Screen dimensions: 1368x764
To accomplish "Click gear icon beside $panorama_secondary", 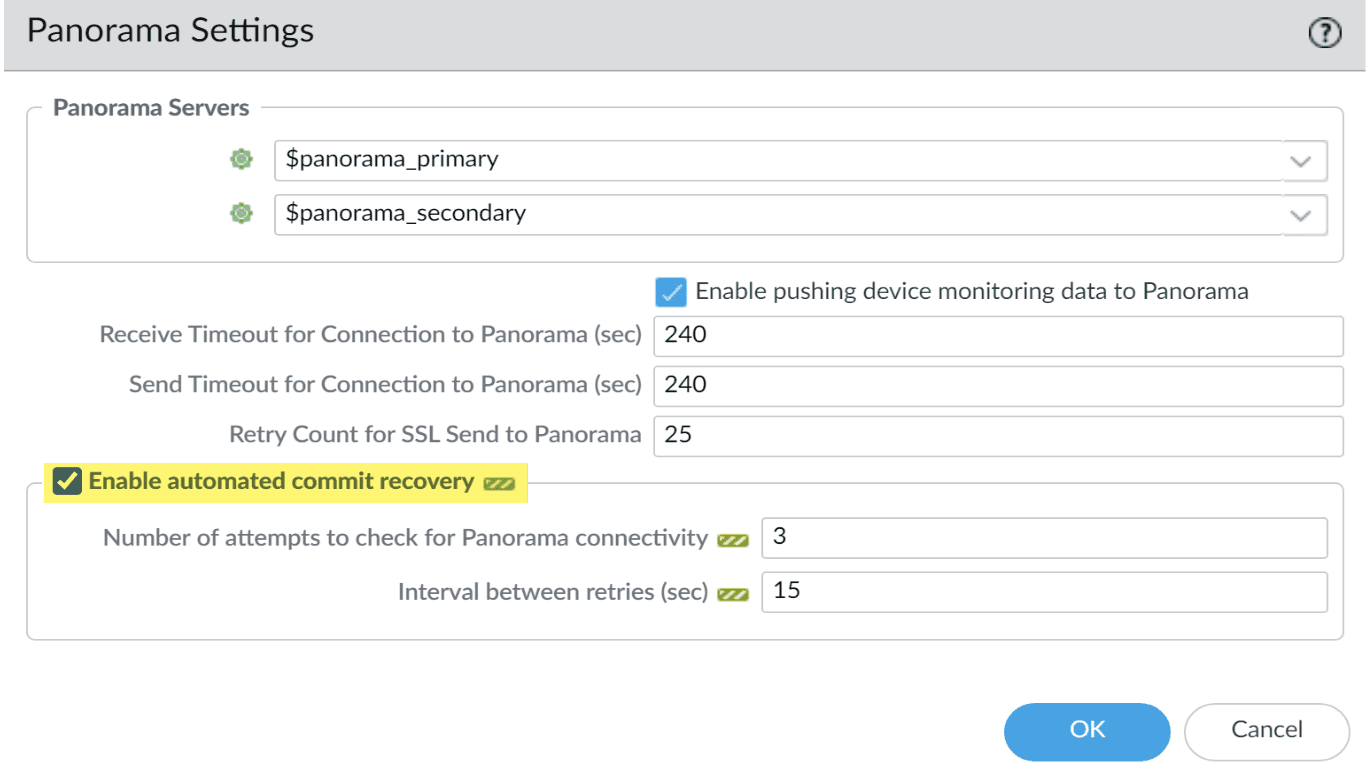I will [x=241, y=213].
